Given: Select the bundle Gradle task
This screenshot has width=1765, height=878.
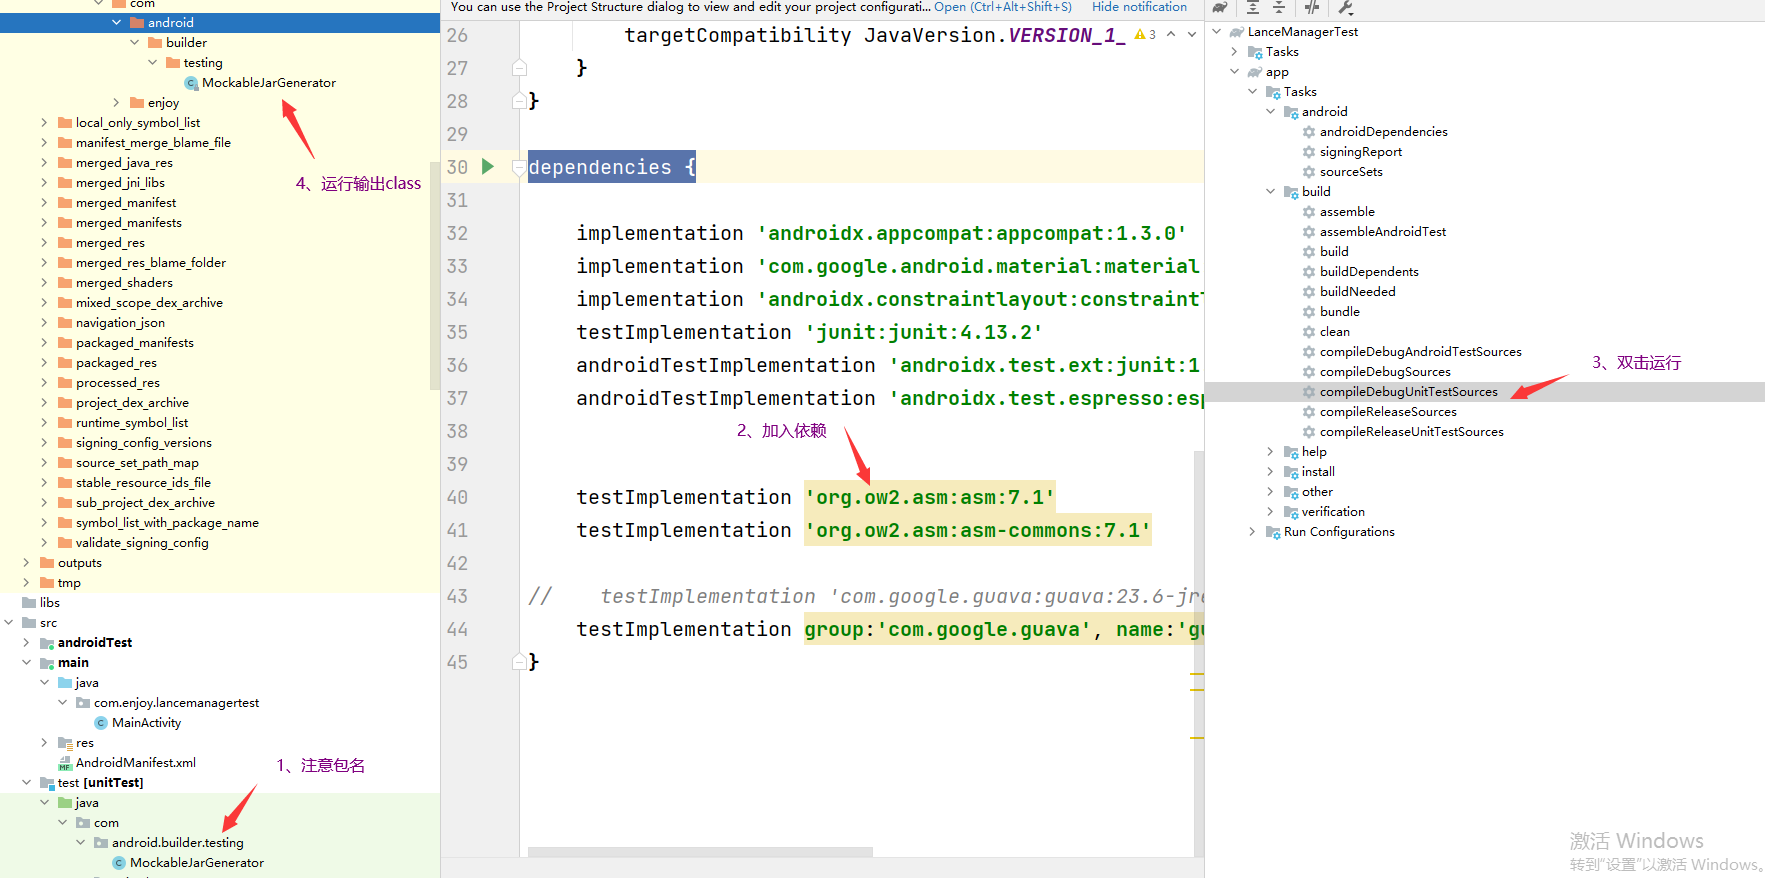Looking at the screenshot, I should click(x=1339, y=312).
